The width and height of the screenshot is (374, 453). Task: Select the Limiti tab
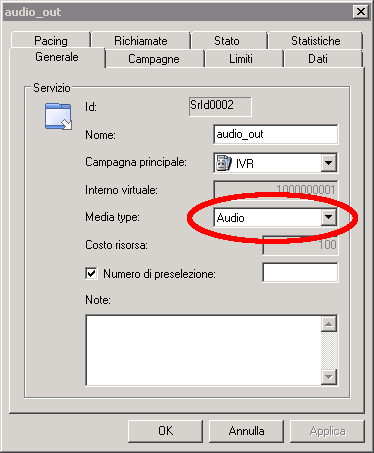tap(241, 59)
